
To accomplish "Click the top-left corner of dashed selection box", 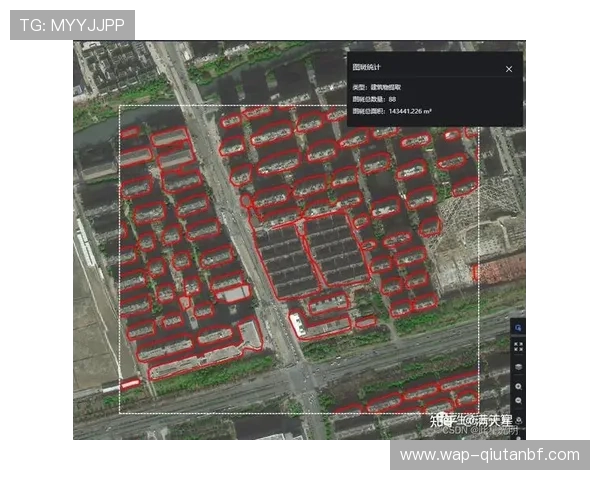I will pos(120,106).
